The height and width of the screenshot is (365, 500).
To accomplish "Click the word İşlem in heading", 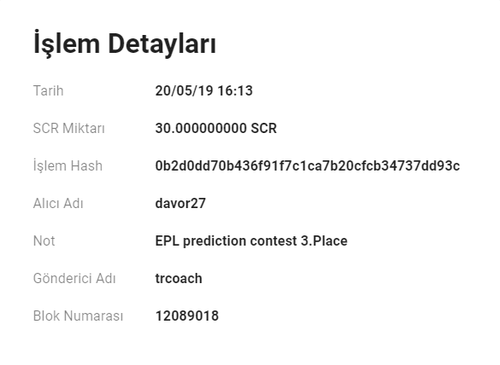I will (x=67, y=44).
